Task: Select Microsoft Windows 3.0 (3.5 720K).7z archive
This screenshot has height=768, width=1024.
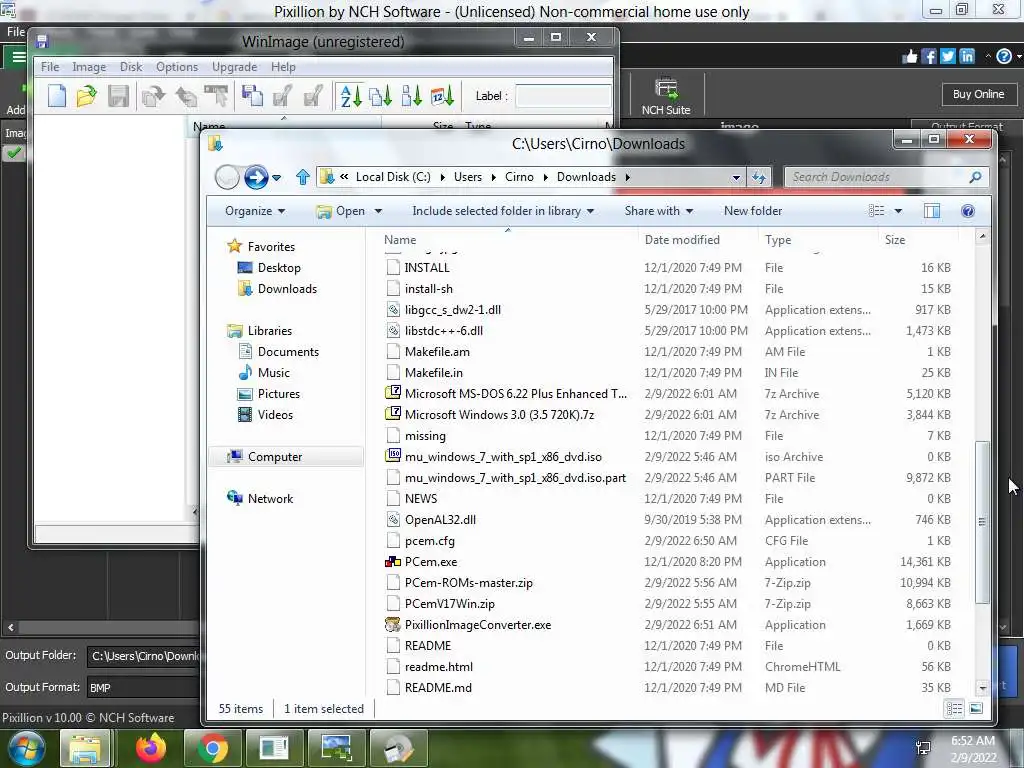Action: coord(499,415)
